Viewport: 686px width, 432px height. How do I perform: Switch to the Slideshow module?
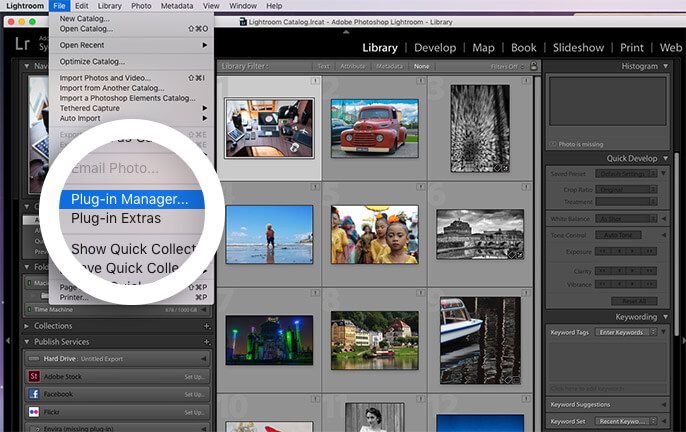tap(578, 48)
